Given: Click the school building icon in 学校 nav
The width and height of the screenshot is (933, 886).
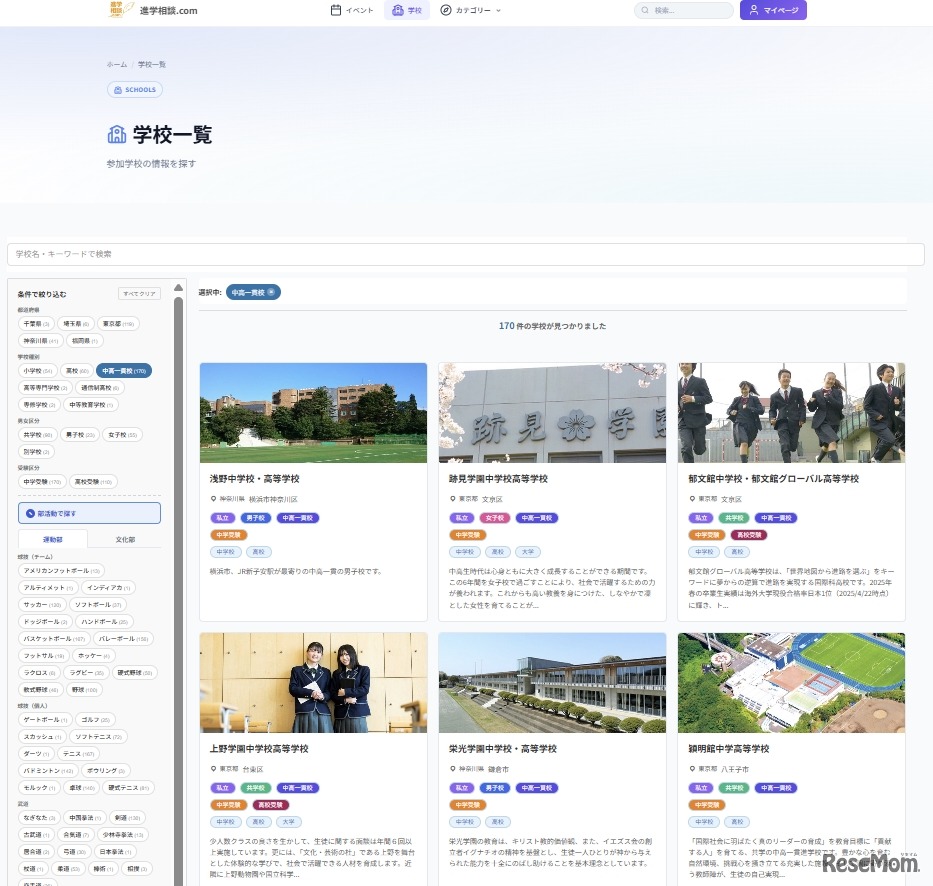Looking at the screenshot, I should [397, 10].
